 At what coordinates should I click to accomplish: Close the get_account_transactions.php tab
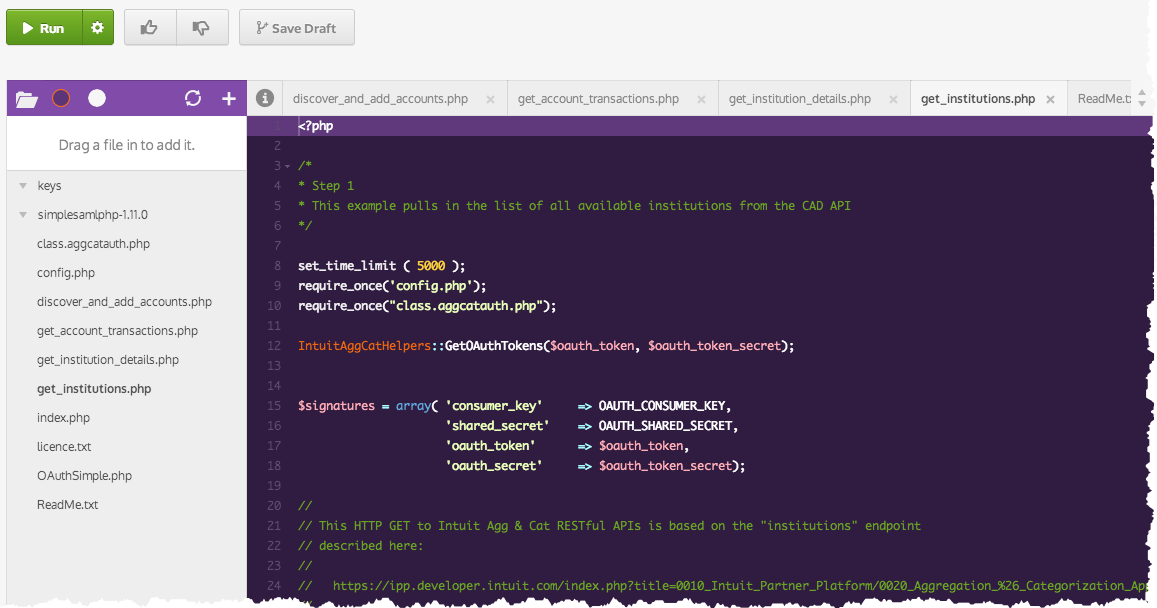pos(701,100)
